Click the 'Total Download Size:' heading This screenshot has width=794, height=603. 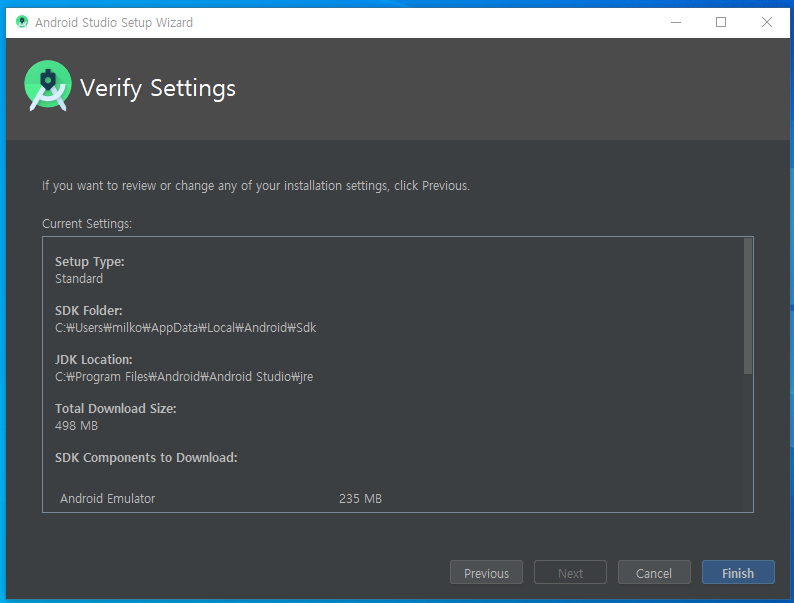[x=115, y=409]
